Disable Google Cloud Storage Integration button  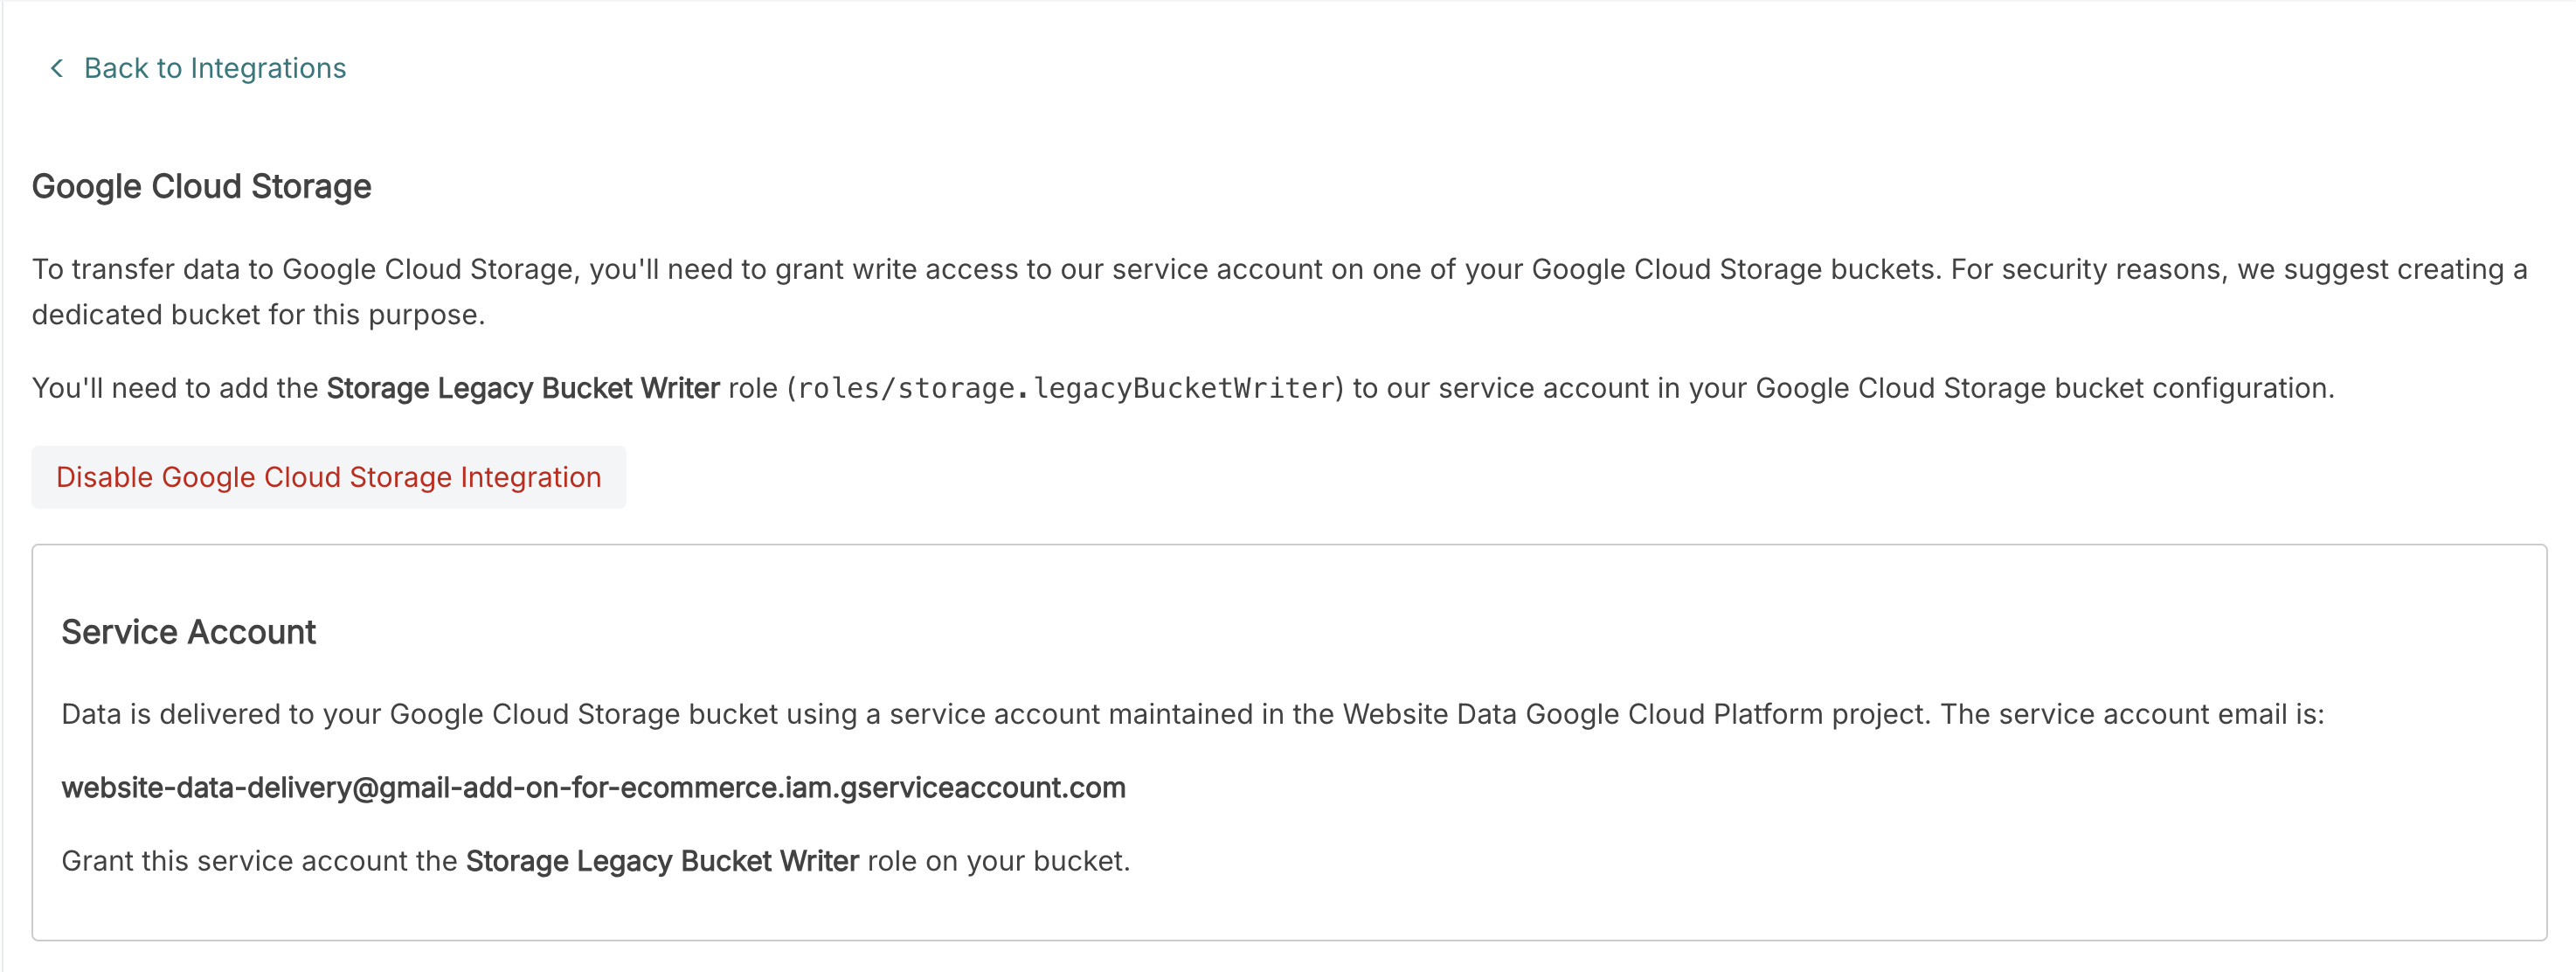[328, 477]
